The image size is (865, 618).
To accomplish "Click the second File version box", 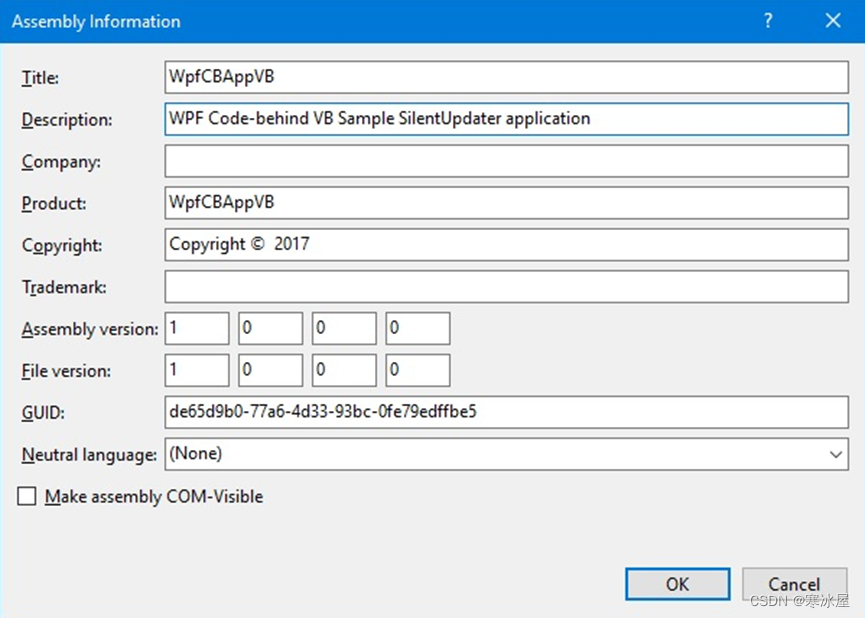I will coord(270,370).
